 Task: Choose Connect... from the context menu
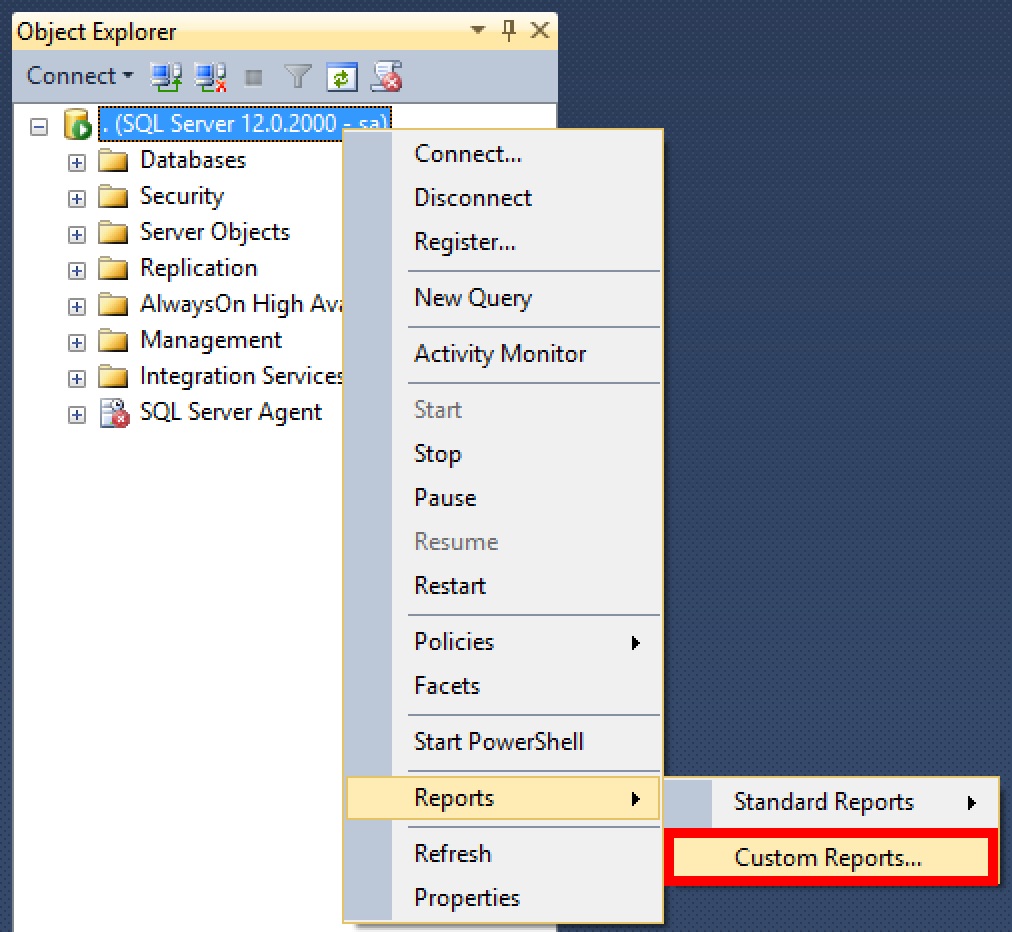[x=503, y=154]
